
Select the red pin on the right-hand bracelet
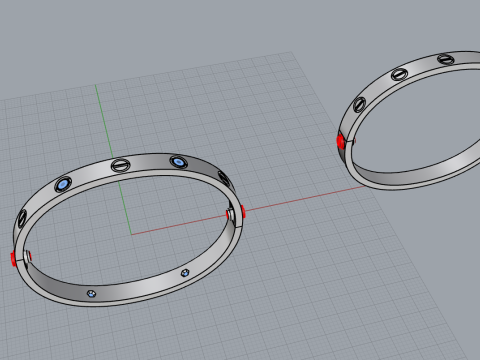coord(341,141)
